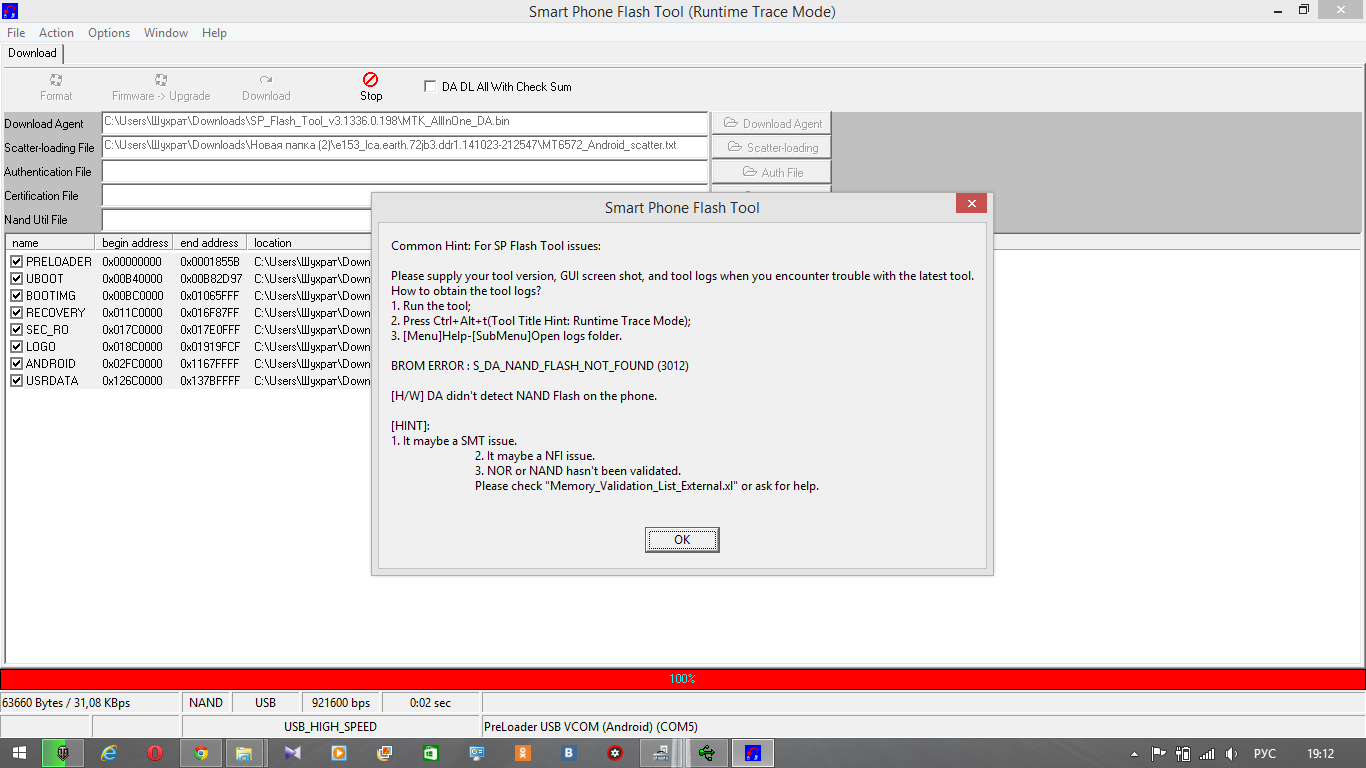Open Google Chrome from the taskbar
1366x768 pixels.
[x=201, y=753]
